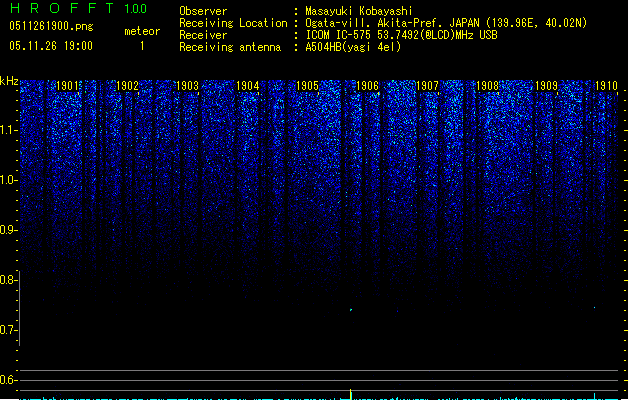
Task: Click the 1908 time marker
Action: click(487, 87)
